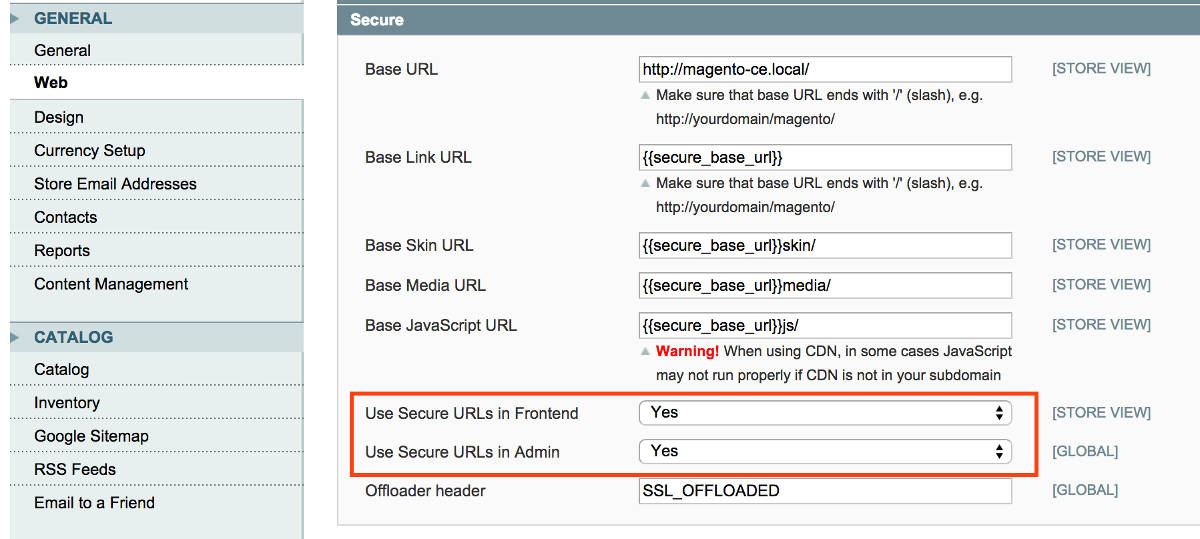This screenshot has width=1200, height=539.
Task: Click the red Warning! text
Action: tap(687, 351)
